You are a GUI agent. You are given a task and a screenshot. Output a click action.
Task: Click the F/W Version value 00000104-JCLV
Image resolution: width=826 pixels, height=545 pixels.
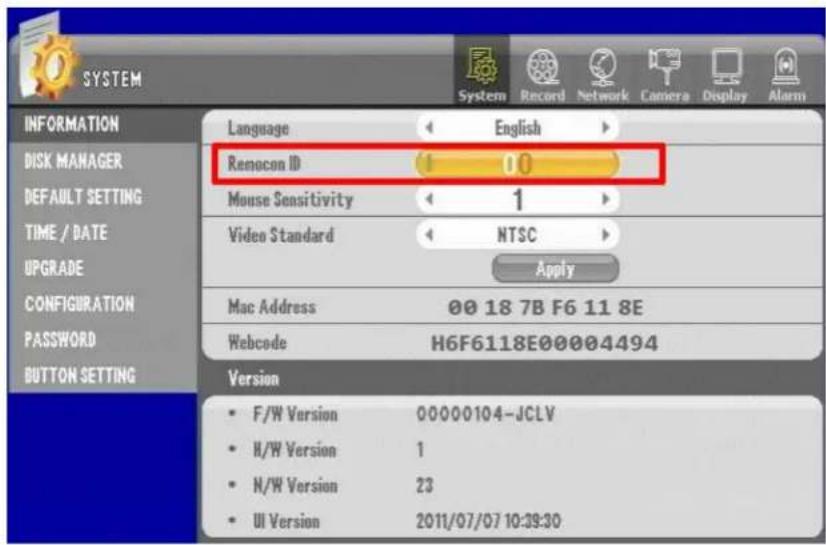tap(485, 414)
